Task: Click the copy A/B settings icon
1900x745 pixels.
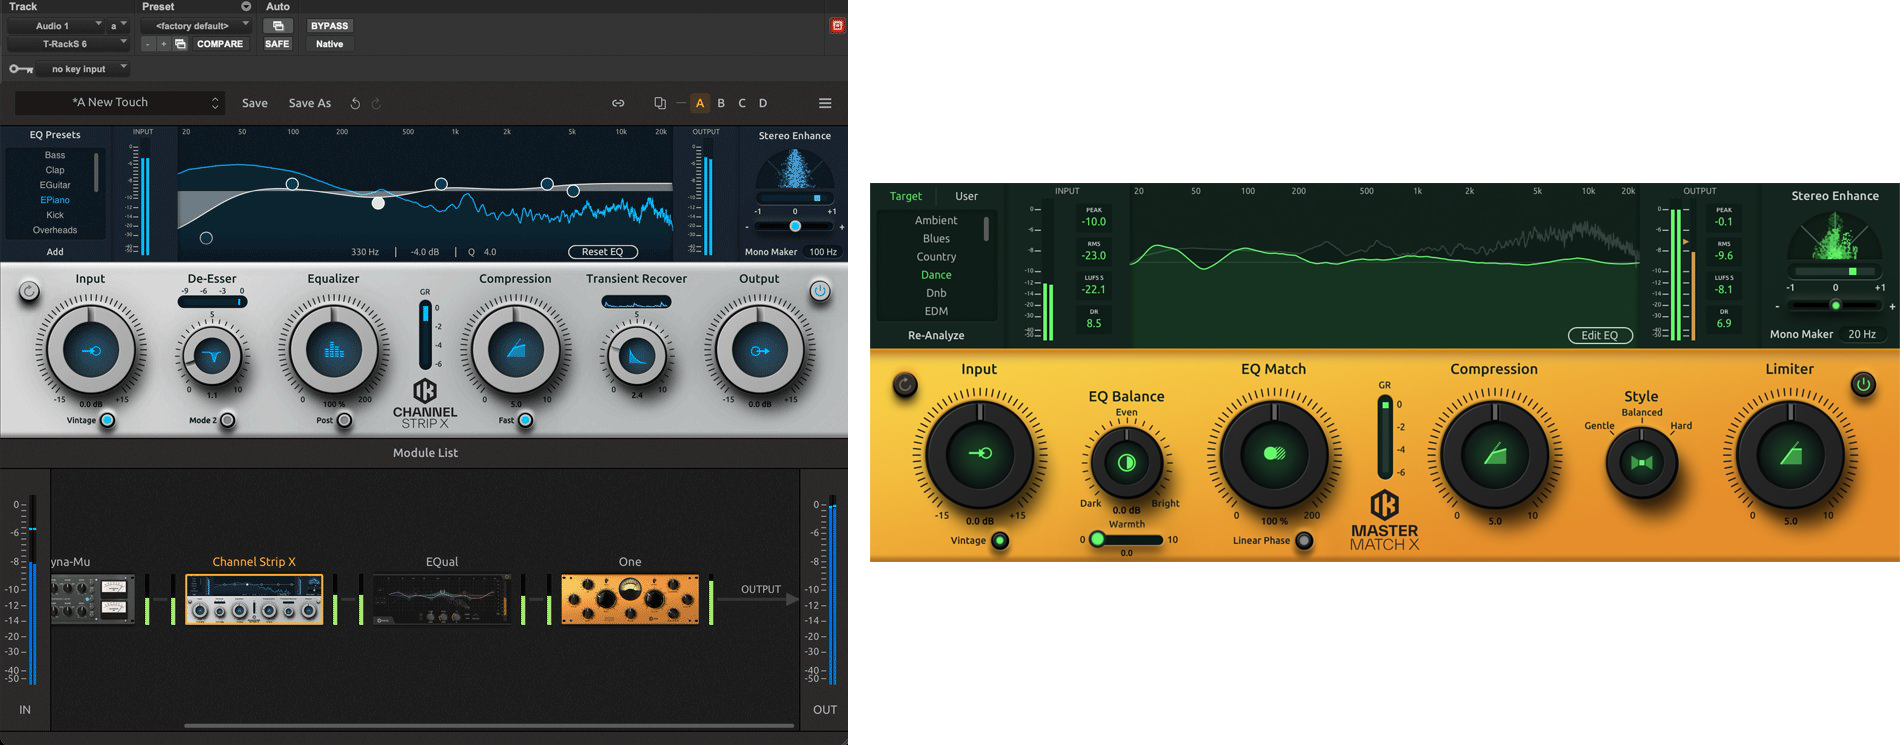Action: 659,103
